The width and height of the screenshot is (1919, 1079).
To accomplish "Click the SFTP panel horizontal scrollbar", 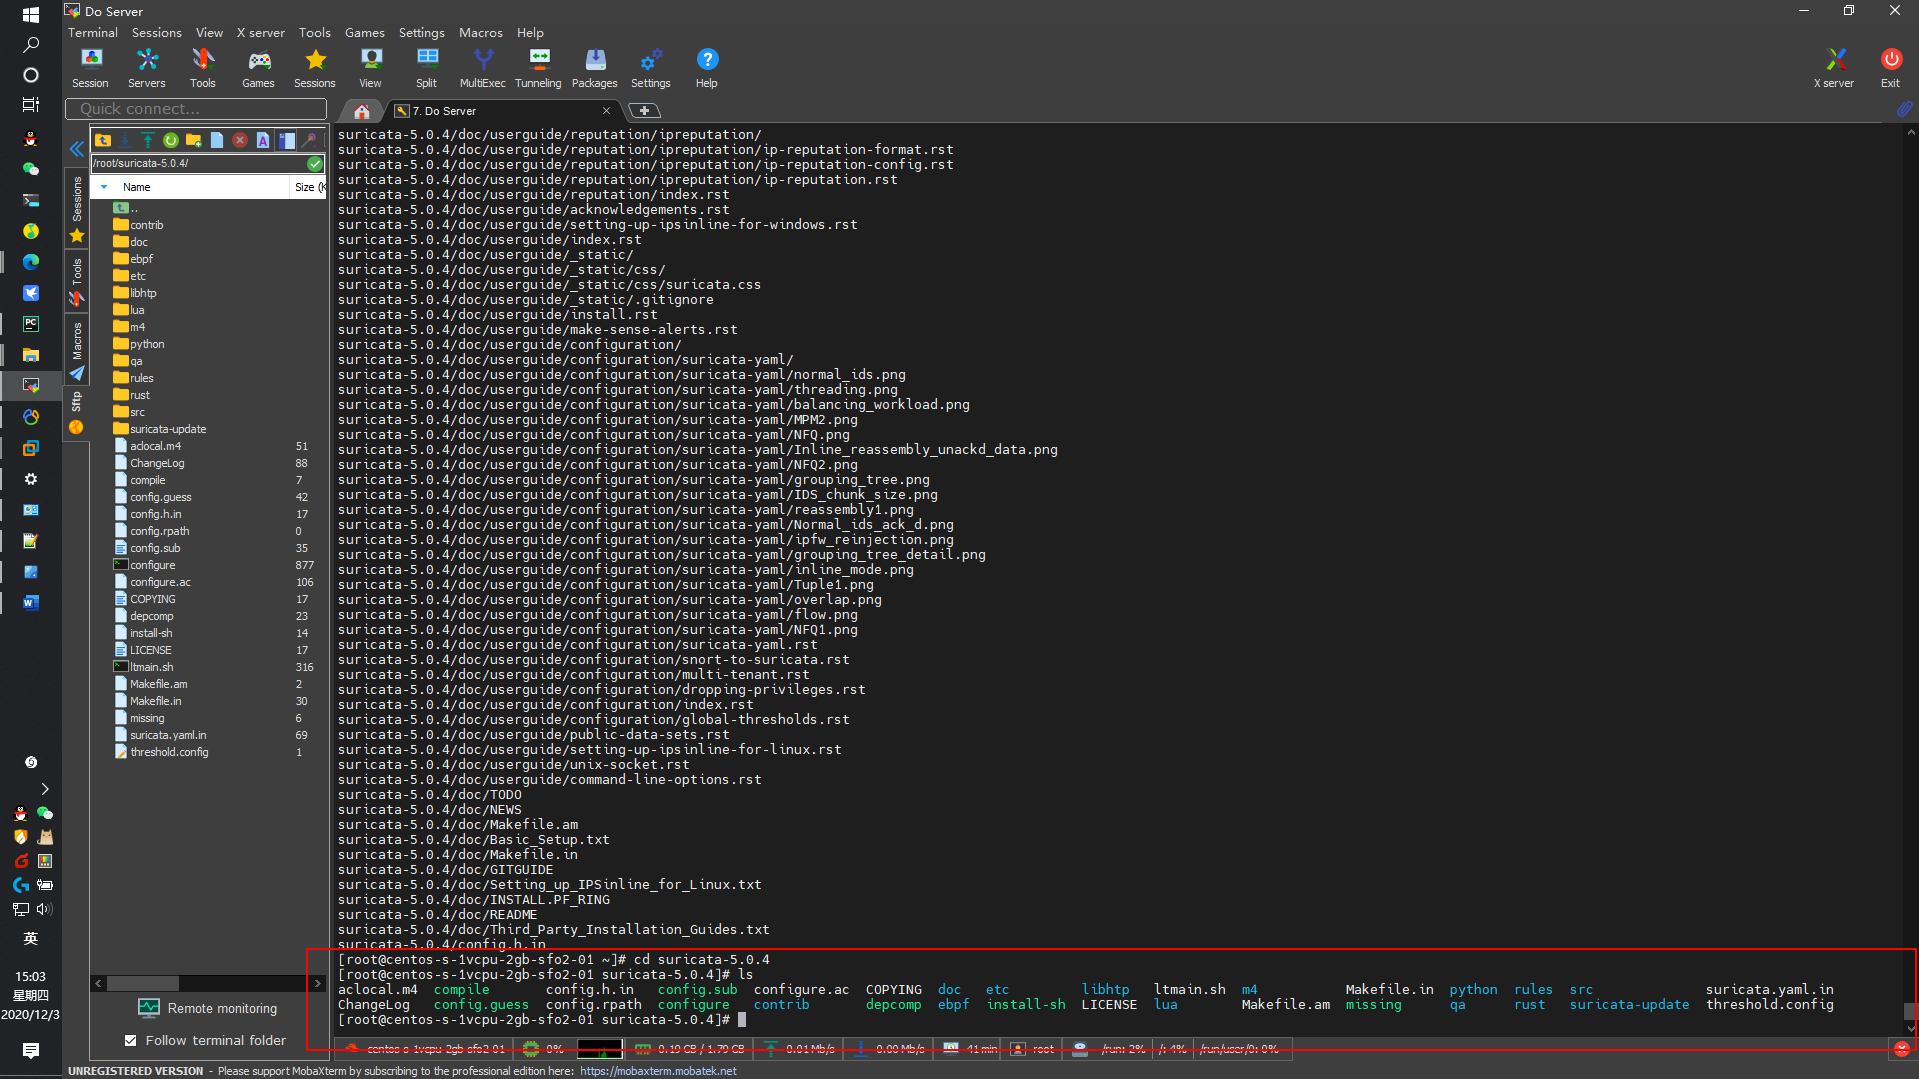I will click(208, 983).
